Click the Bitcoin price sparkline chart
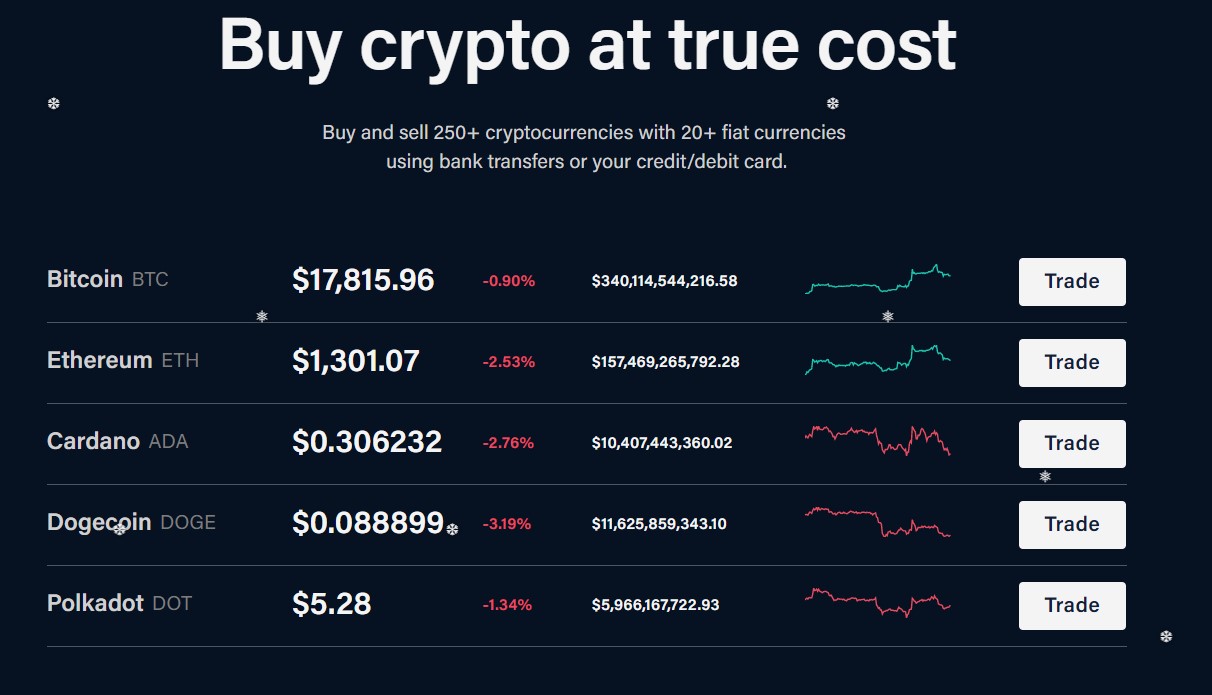This screenshot has width=1212, height=695. pos(878,281)
